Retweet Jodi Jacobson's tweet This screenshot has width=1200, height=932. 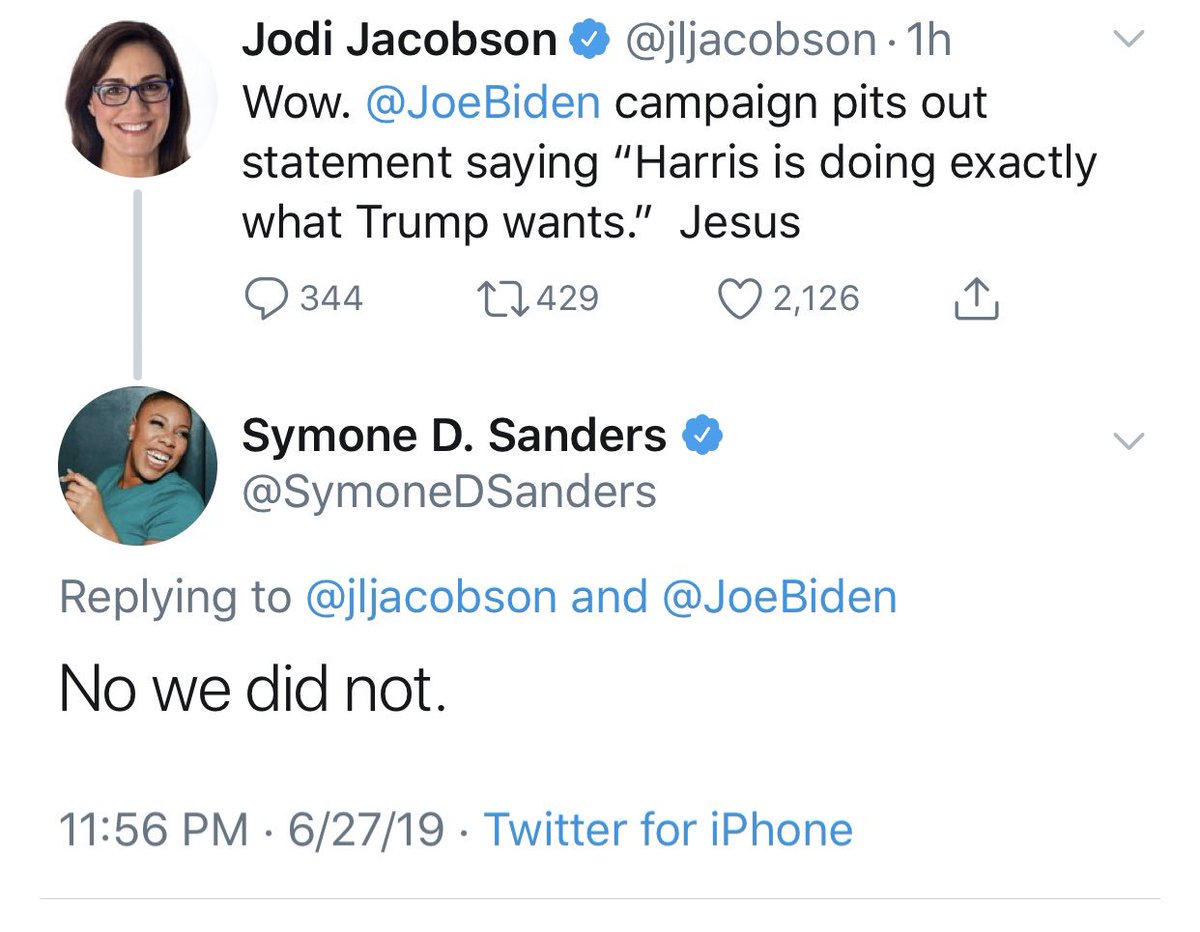point(502,298)
